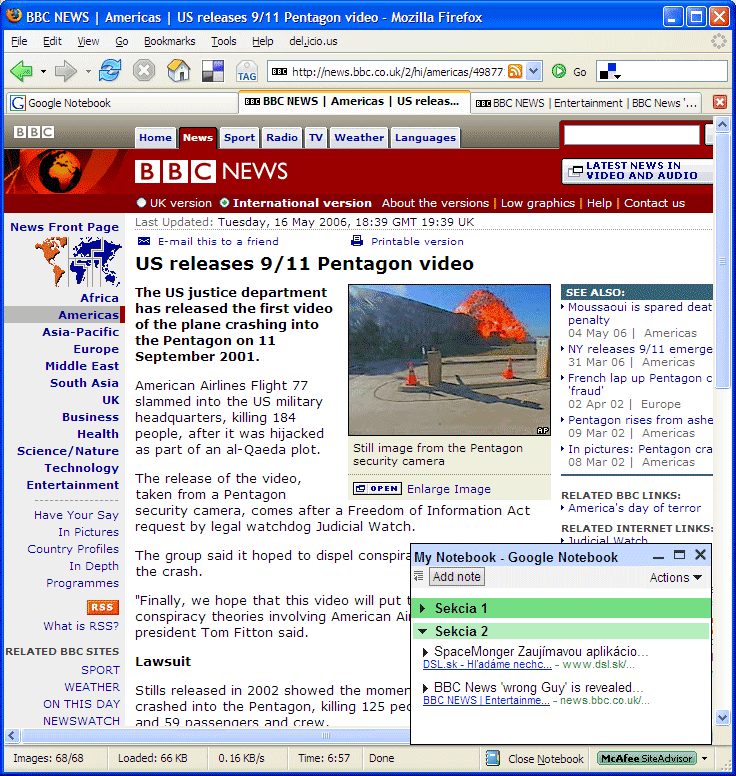Click the Moussaoui is spared death penalty link
The height and width of the screenshot is (776, 736).
click(x=639, y=313)
